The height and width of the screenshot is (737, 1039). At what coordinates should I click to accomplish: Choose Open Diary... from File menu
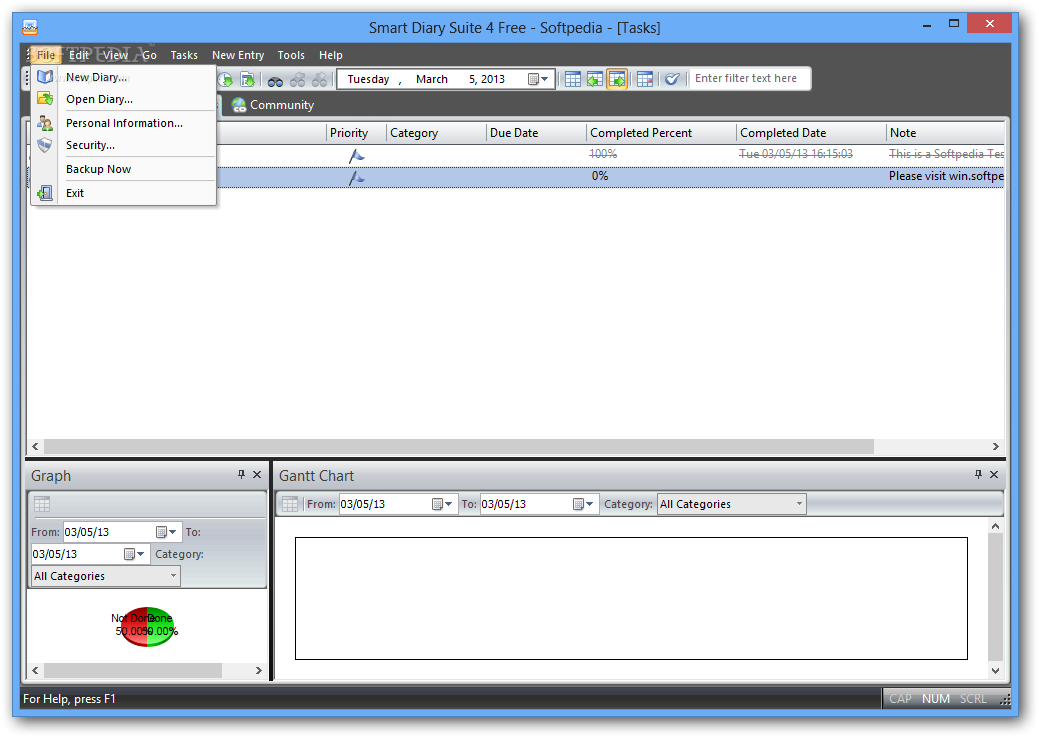(x=124, y=99)
